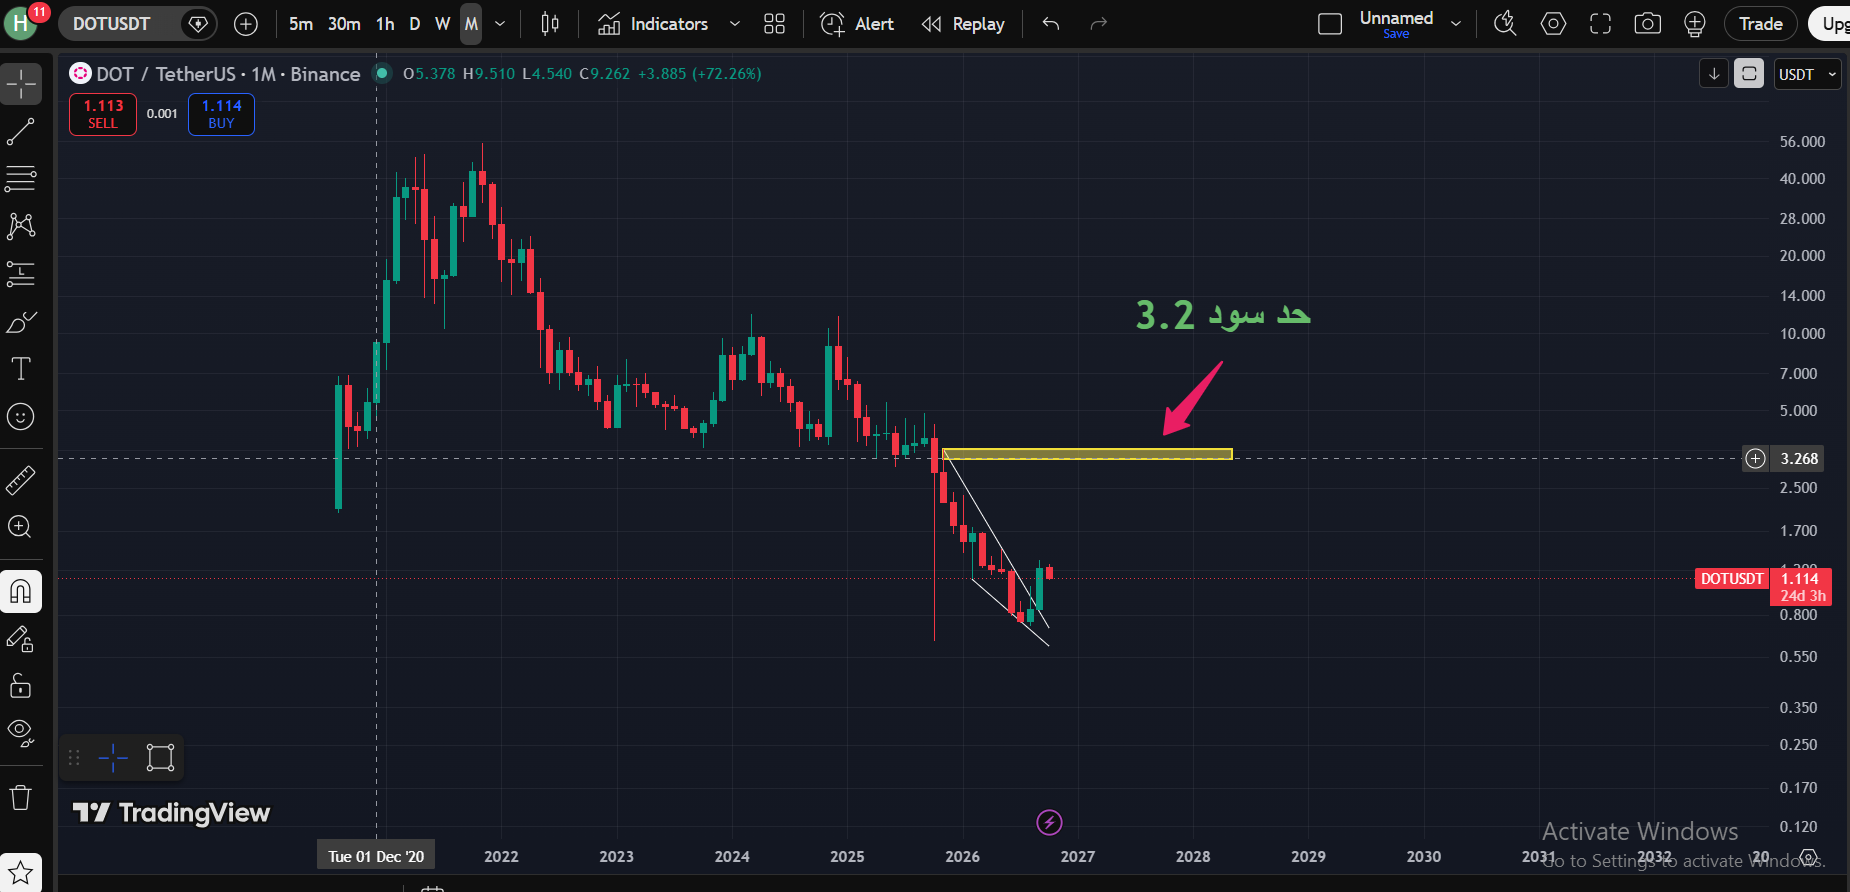This screenshot has width=1850, height=892.
Task: Open the forecasting and measurement tools
Action: tap(21, 273)
